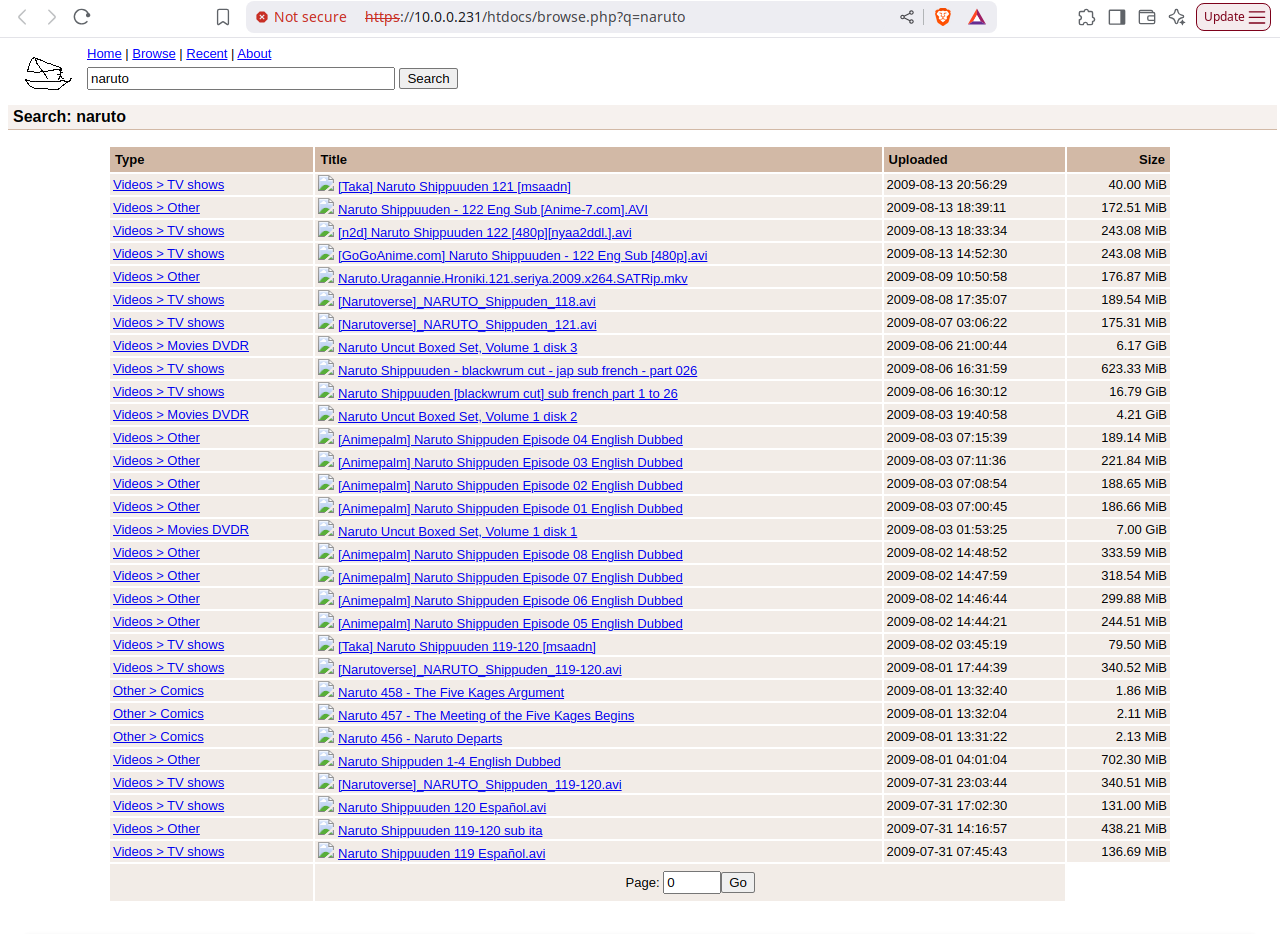Click the naruto search text field
Viewport: 1280px width, 934px height.
[x=241, y=78]
